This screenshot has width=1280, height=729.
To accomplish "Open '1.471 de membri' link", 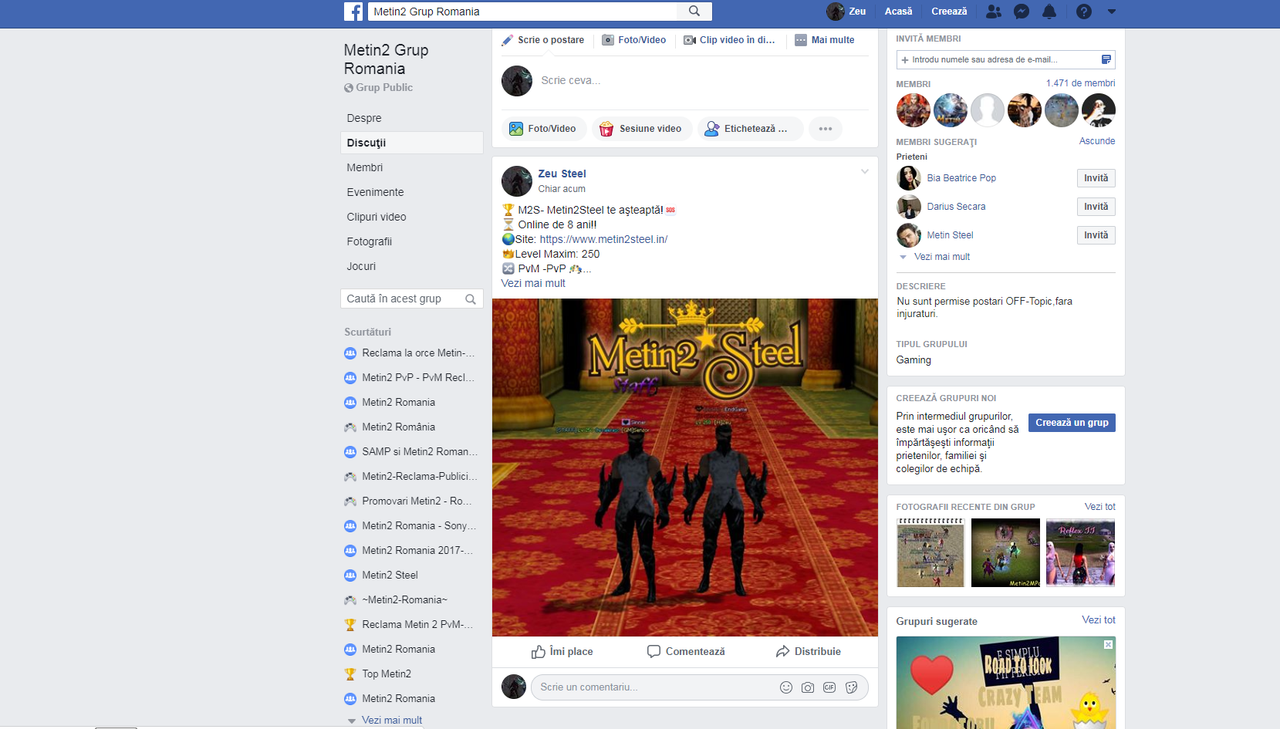I will (1080, 84).
